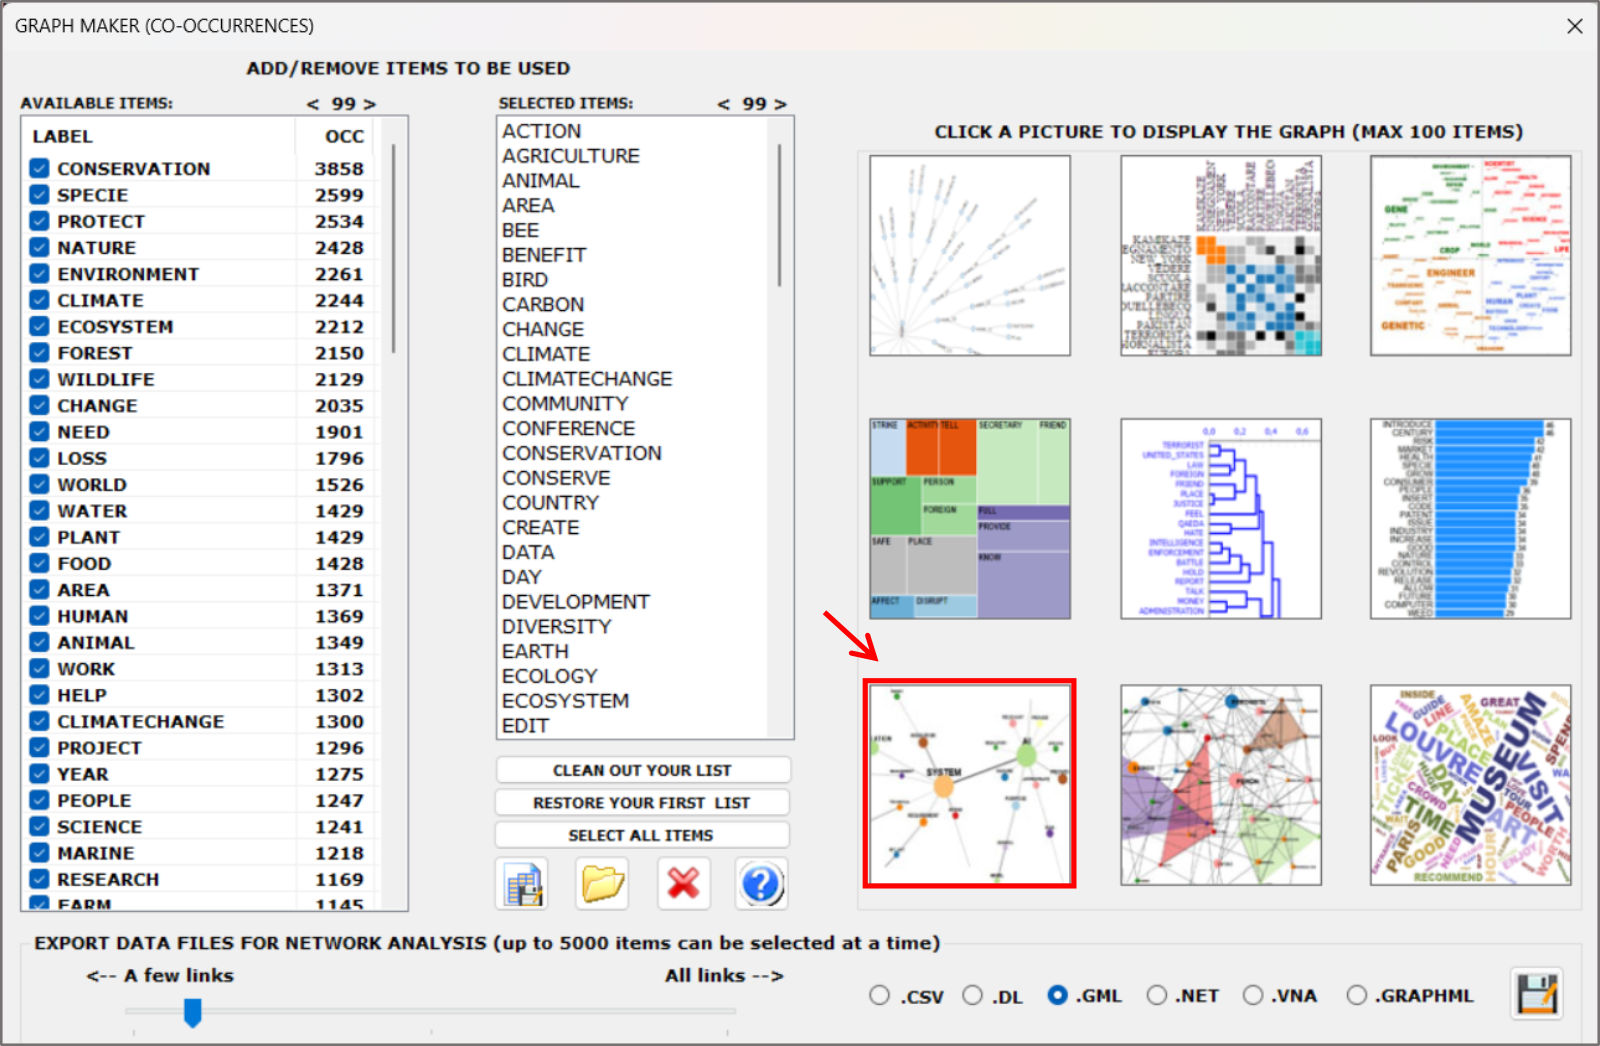The image size is (1600, 1046).
Task: Increase the available items count with right arrow
Action: 370,104
